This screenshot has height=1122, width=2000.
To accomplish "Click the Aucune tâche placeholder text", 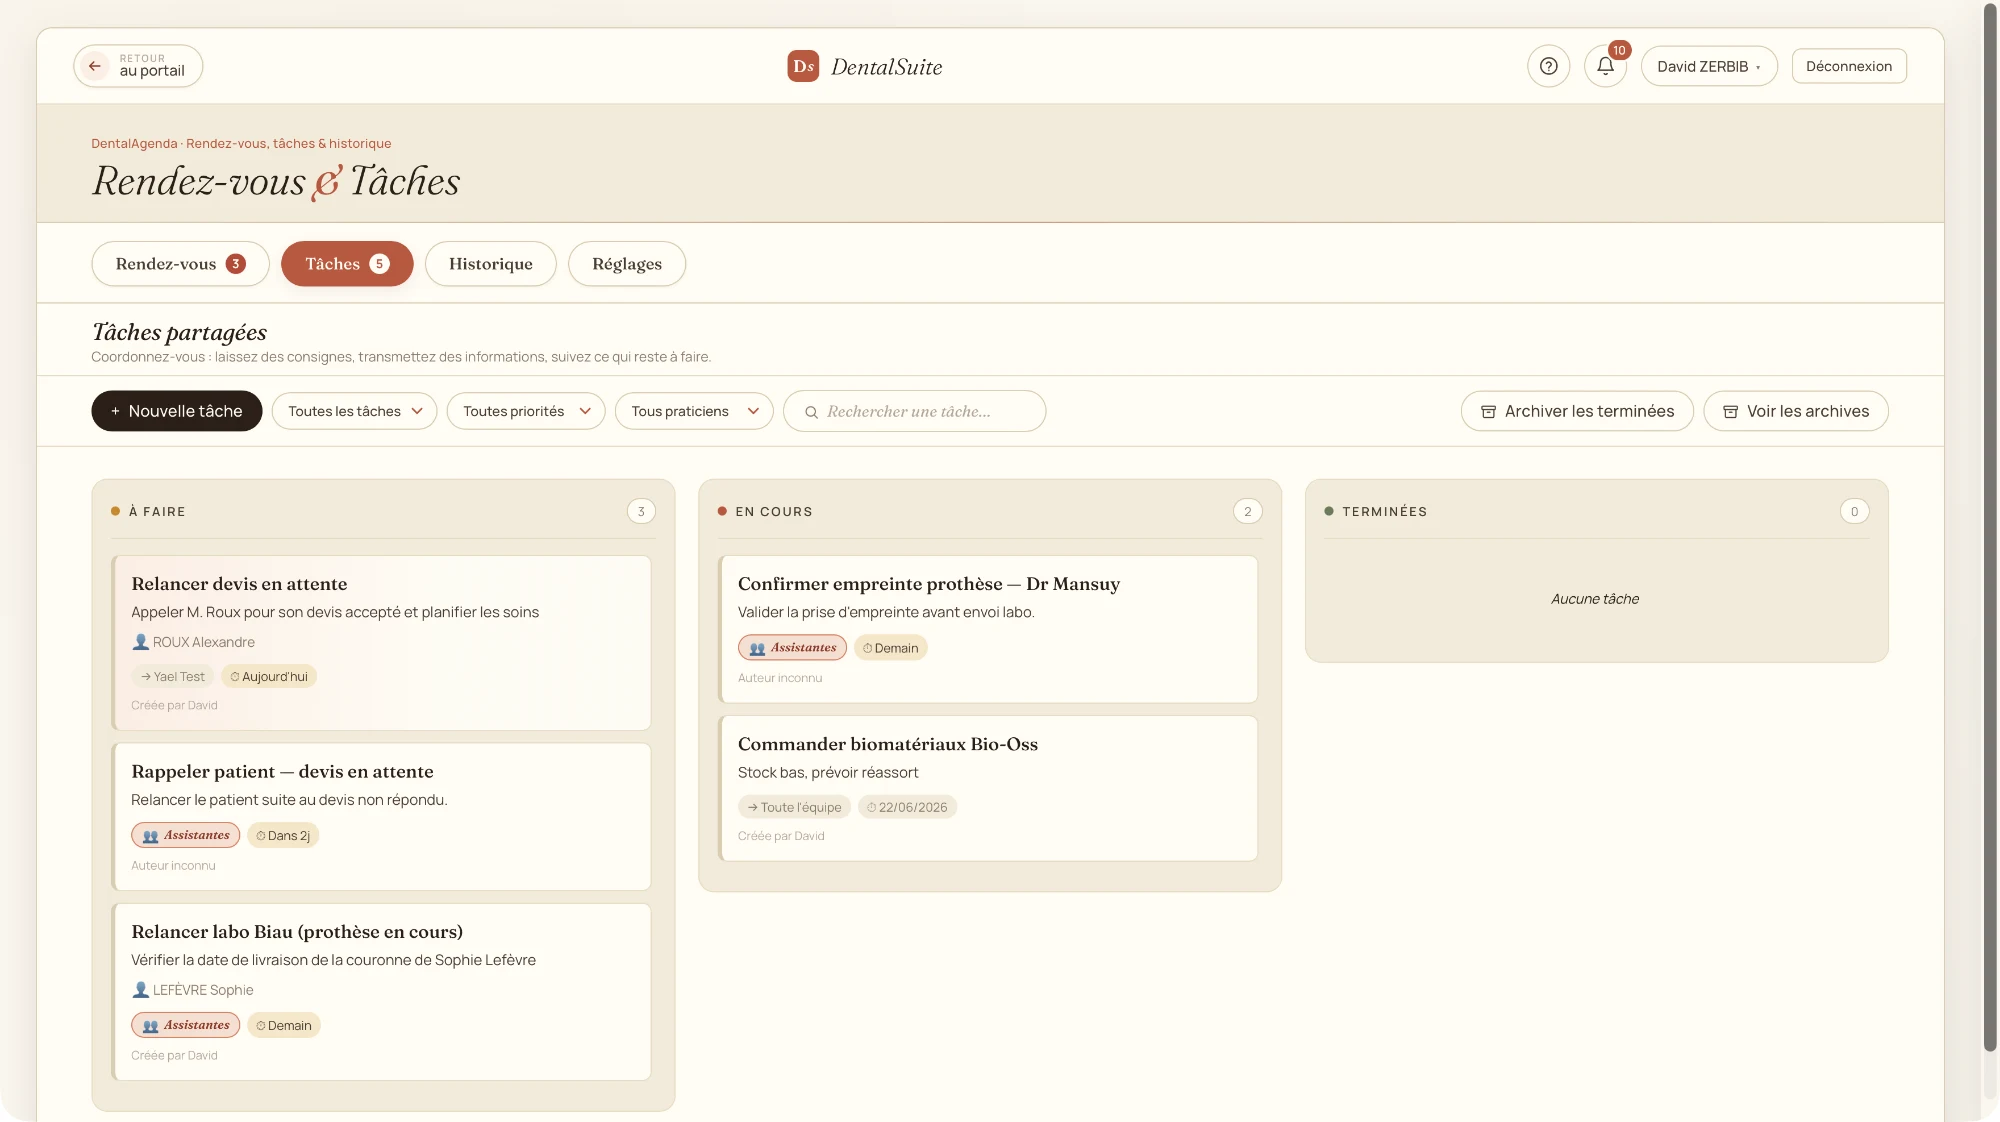I will (1595, 599).
